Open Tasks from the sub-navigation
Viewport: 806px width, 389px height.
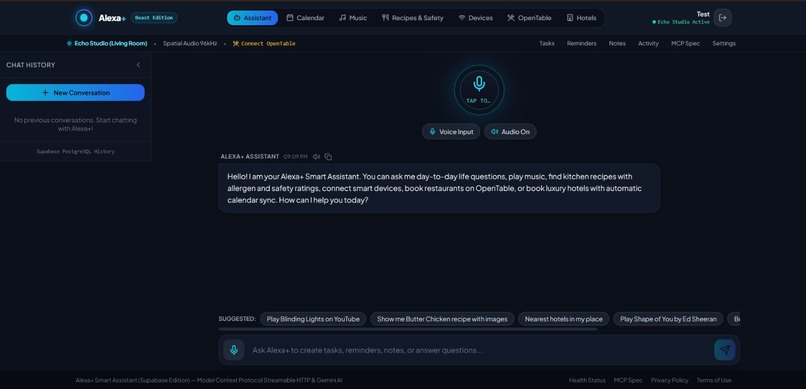point(547,44)
